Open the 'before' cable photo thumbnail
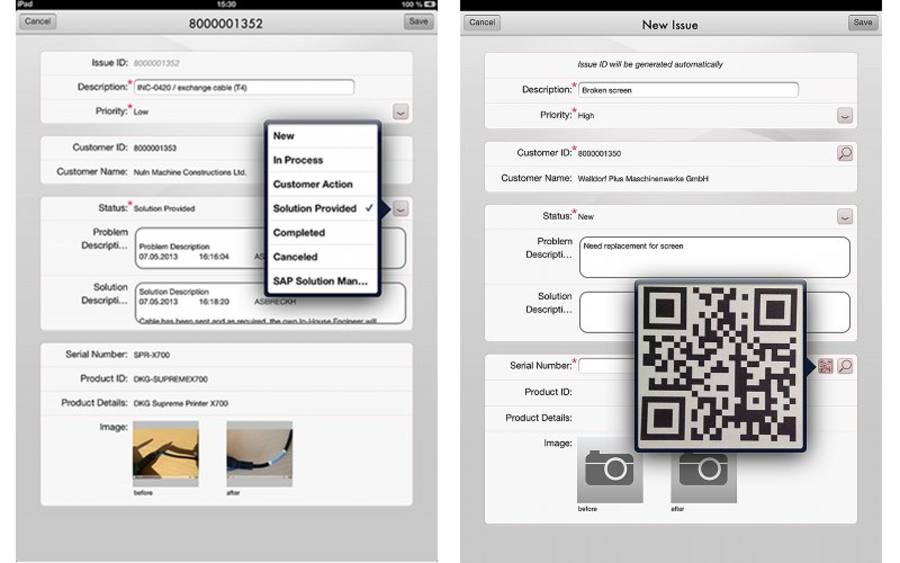 (x=166, y=453)
